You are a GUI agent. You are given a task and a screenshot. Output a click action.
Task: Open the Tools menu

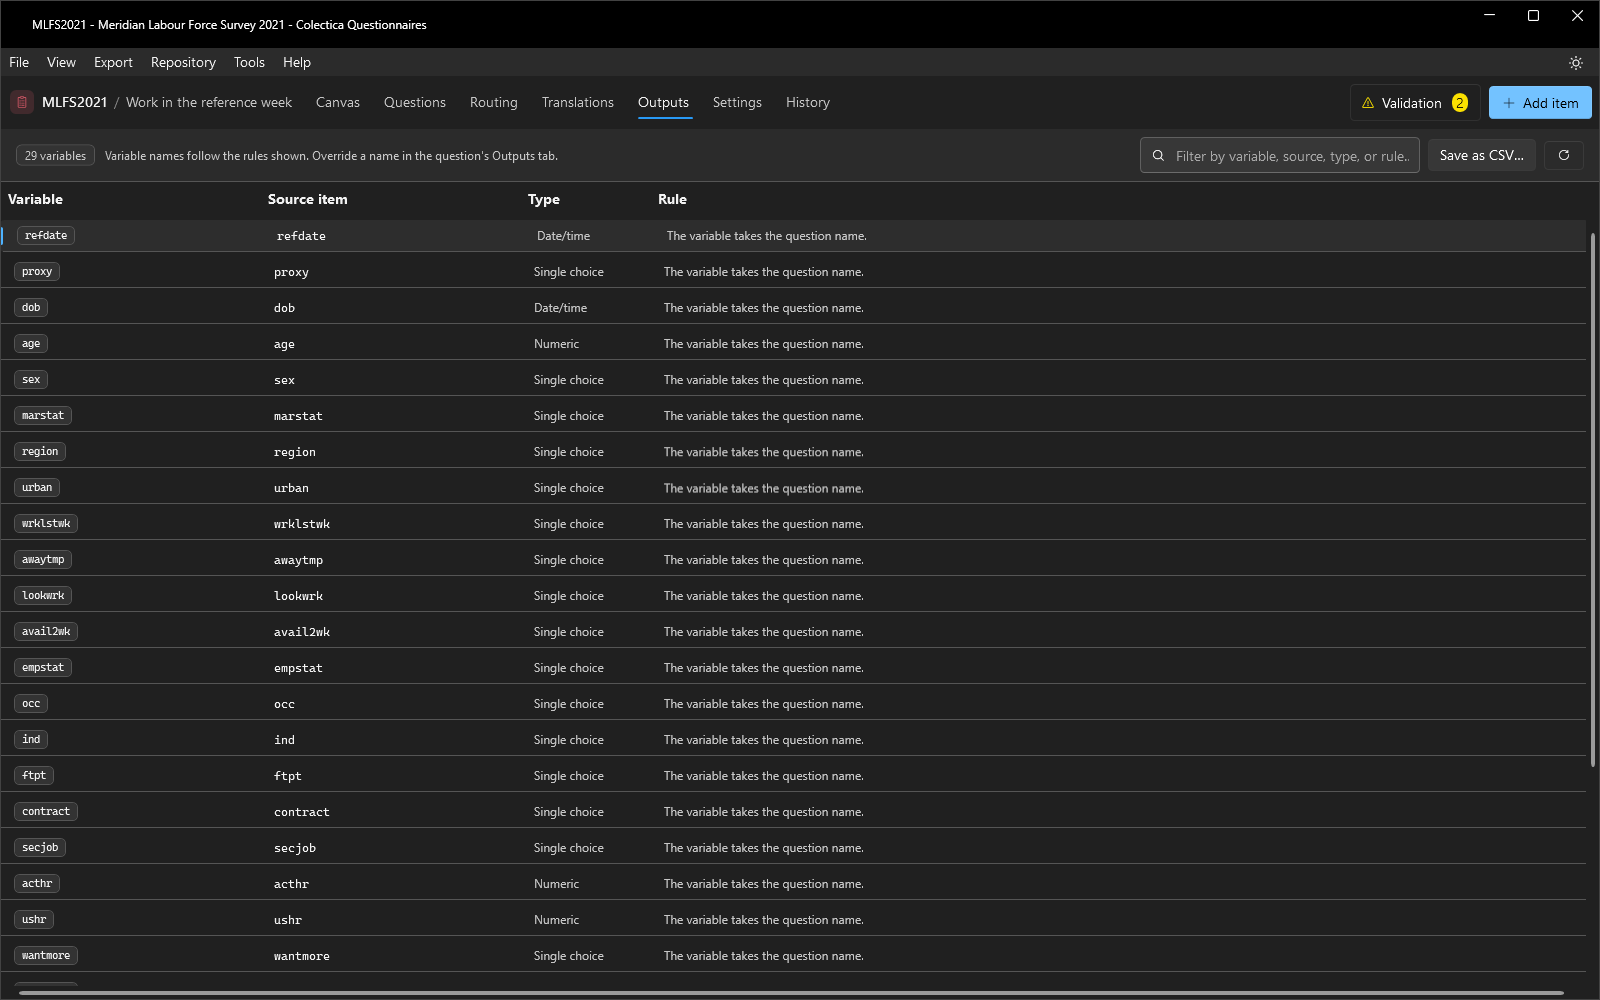click(249, 62)
